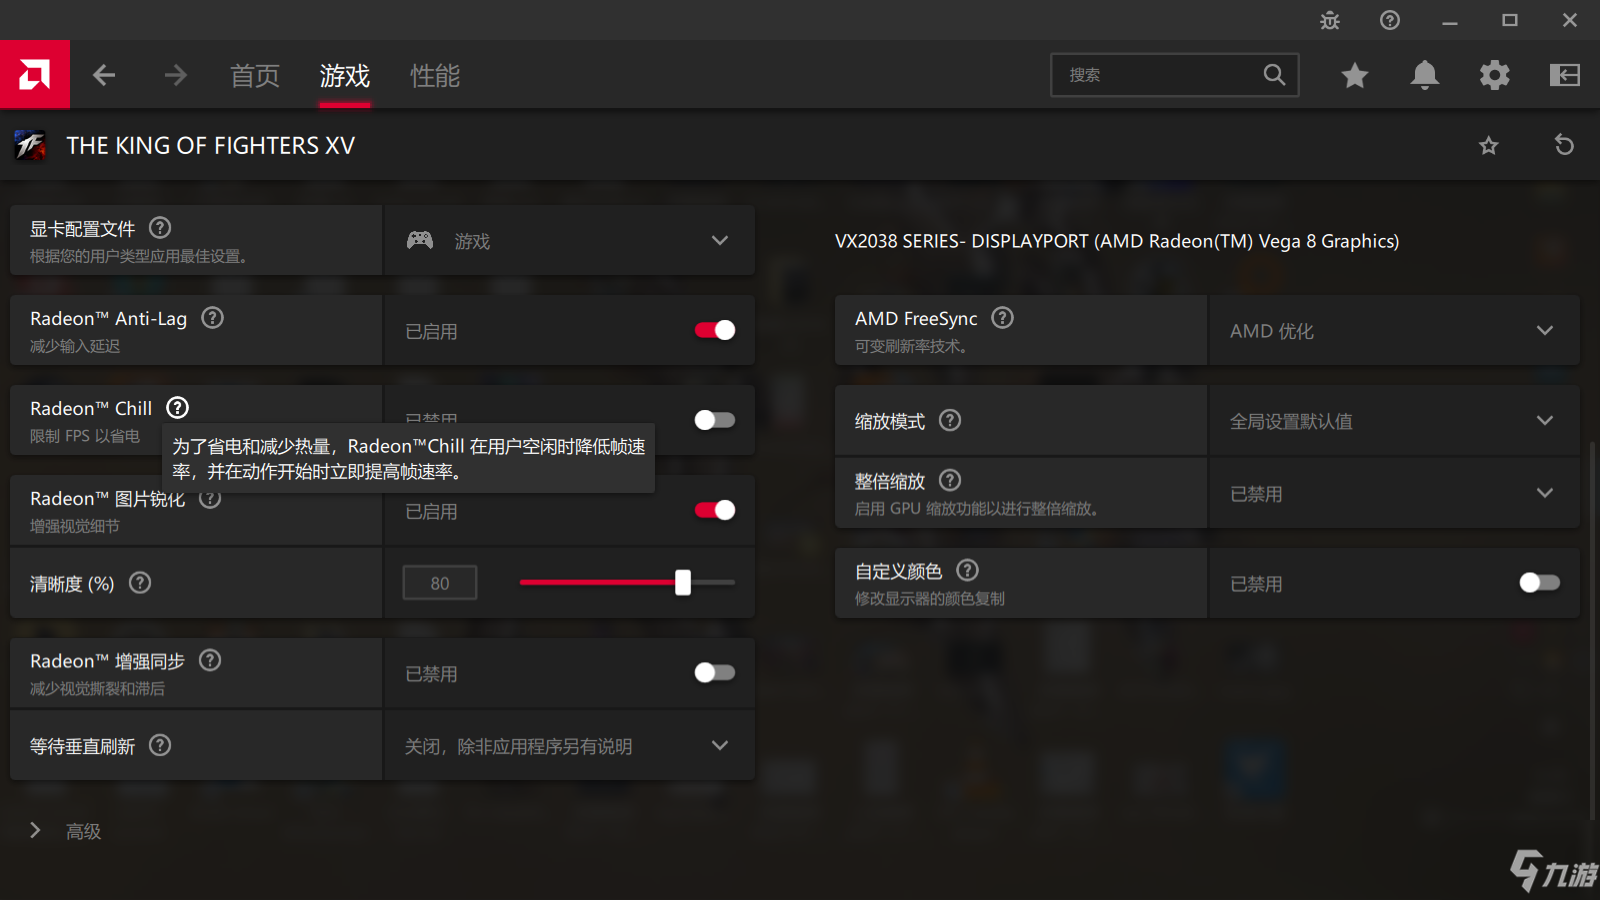Go back with the left arrow
Screen dimensions: 1600x900
(104, 75)
